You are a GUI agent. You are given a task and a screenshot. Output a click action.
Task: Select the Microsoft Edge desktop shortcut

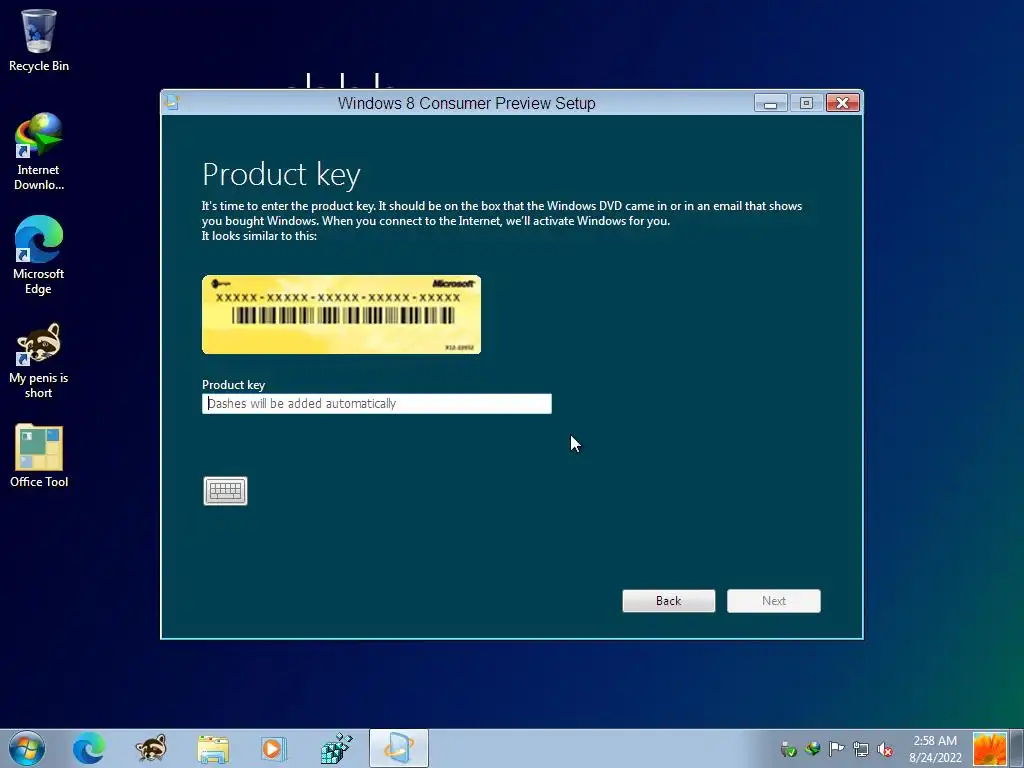[x=39, y=255]
